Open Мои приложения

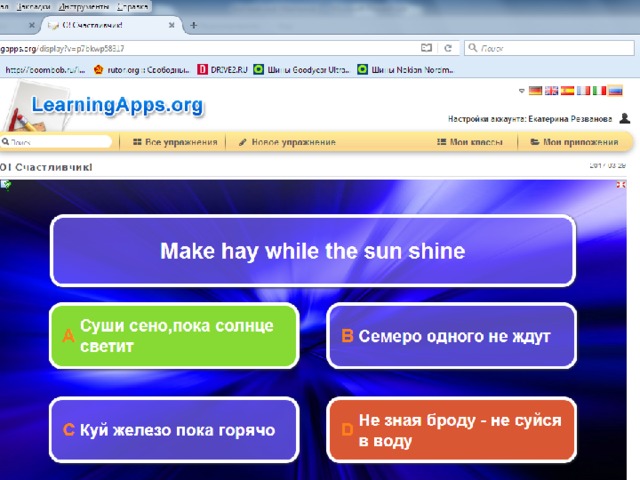(574, 142)
